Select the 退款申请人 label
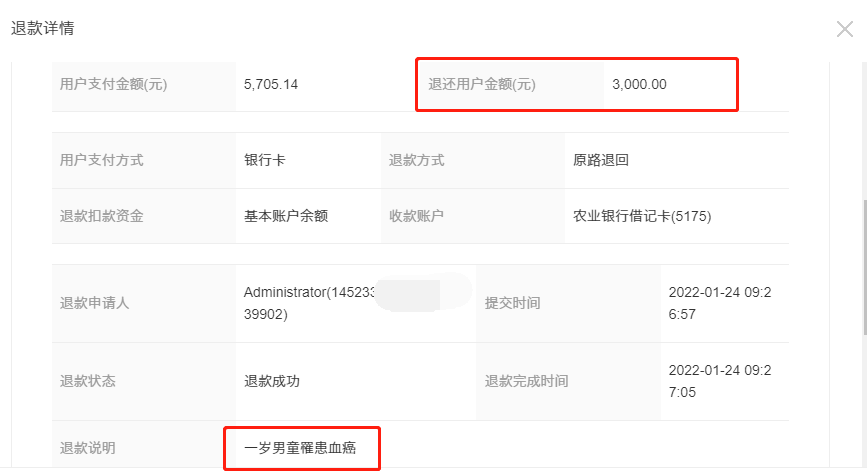 point(95,304)
